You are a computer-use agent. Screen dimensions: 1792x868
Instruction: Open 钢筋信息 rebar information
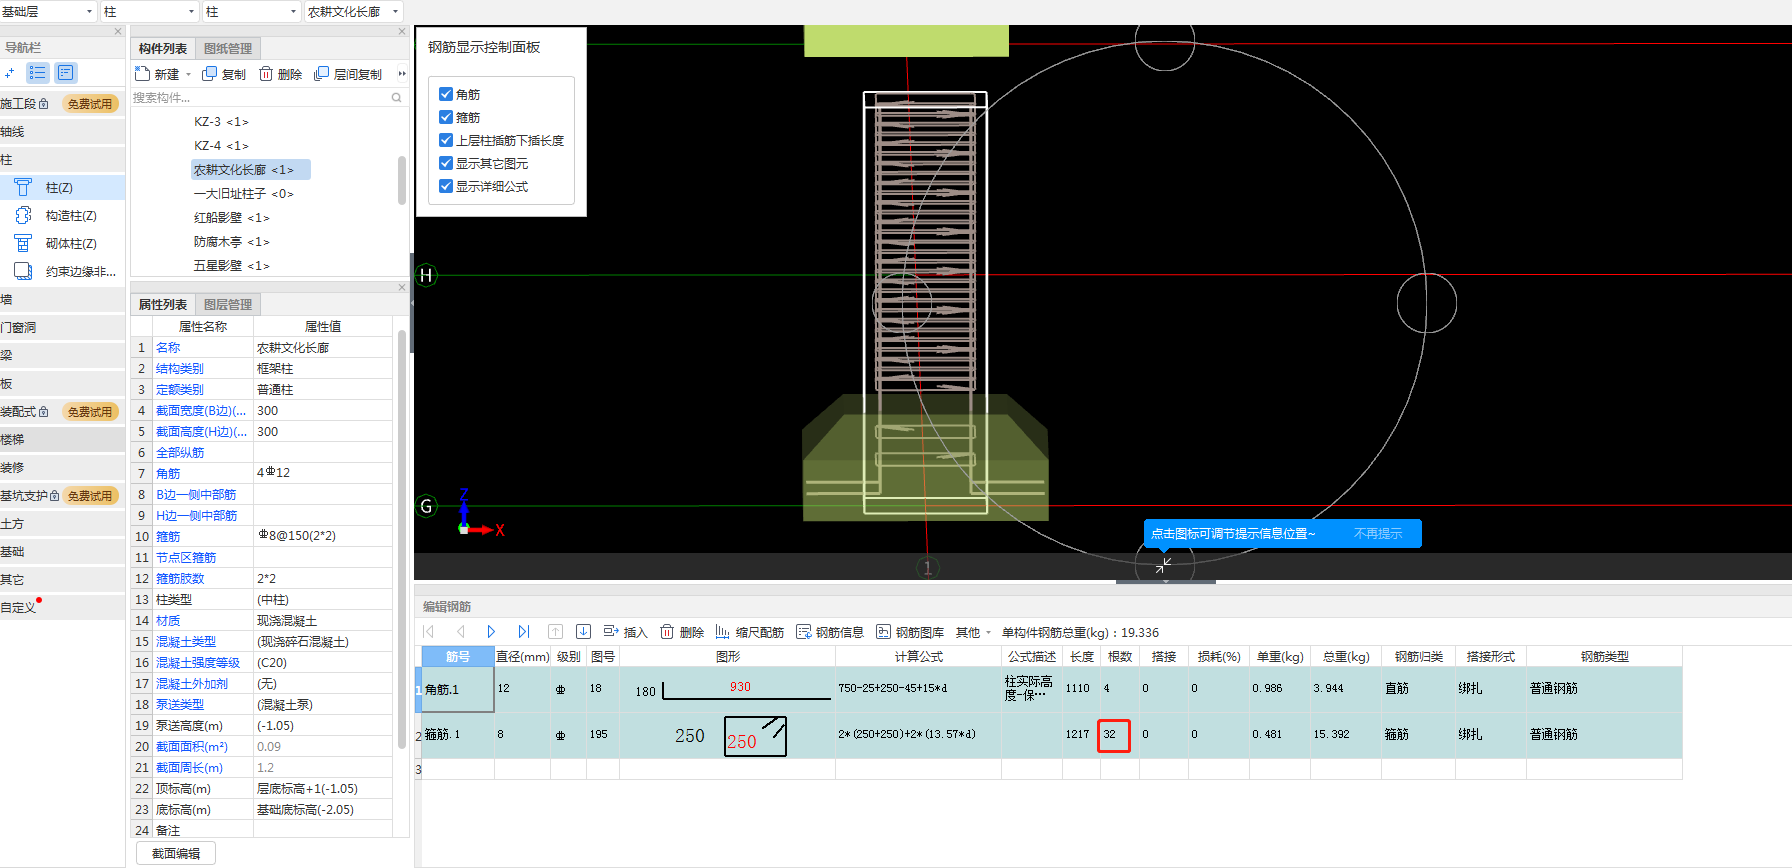[830, 632]
